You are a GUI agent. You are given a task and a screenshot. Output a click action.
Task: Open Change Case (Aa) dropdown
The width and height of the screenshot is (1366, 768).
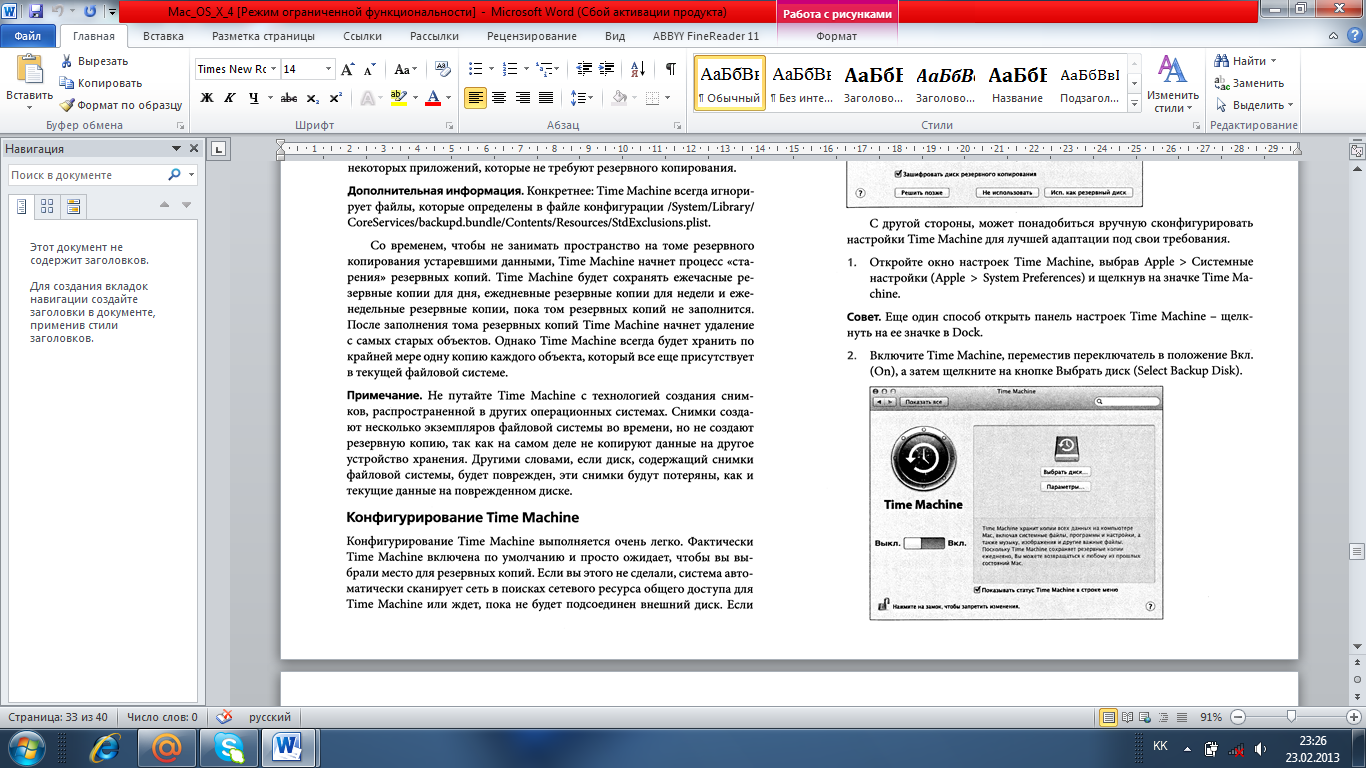(x=405, y=69)
